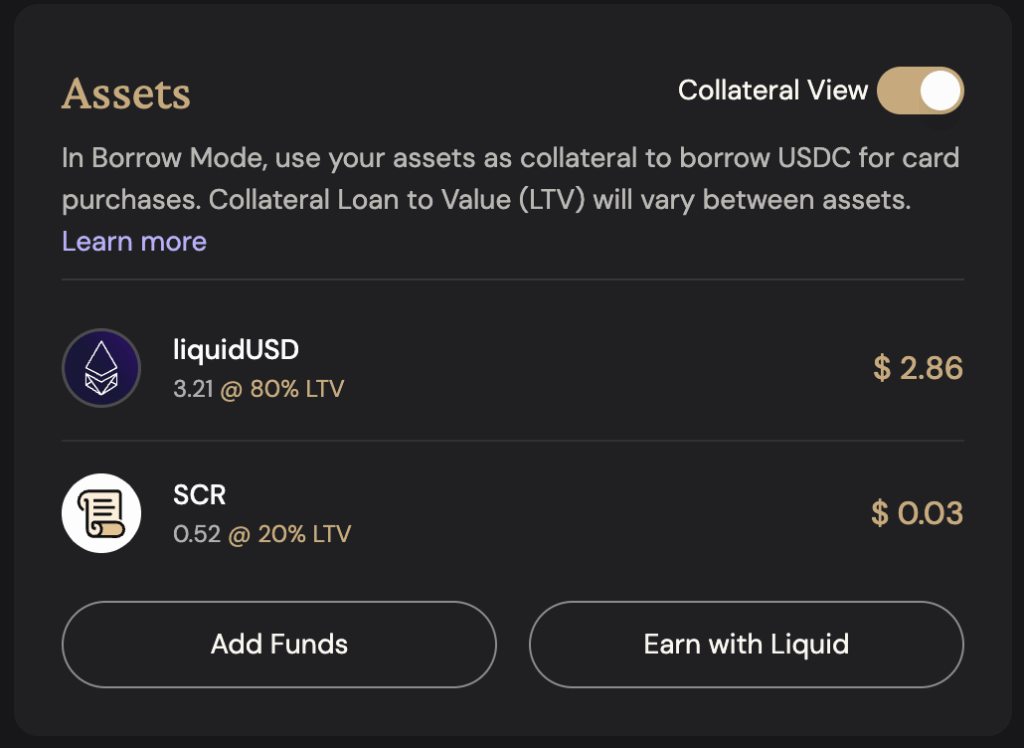Screen dimensions: 1024x748
Task: Click the 3.21 amount under liquidUSD
Action: (x=193, y=388)
